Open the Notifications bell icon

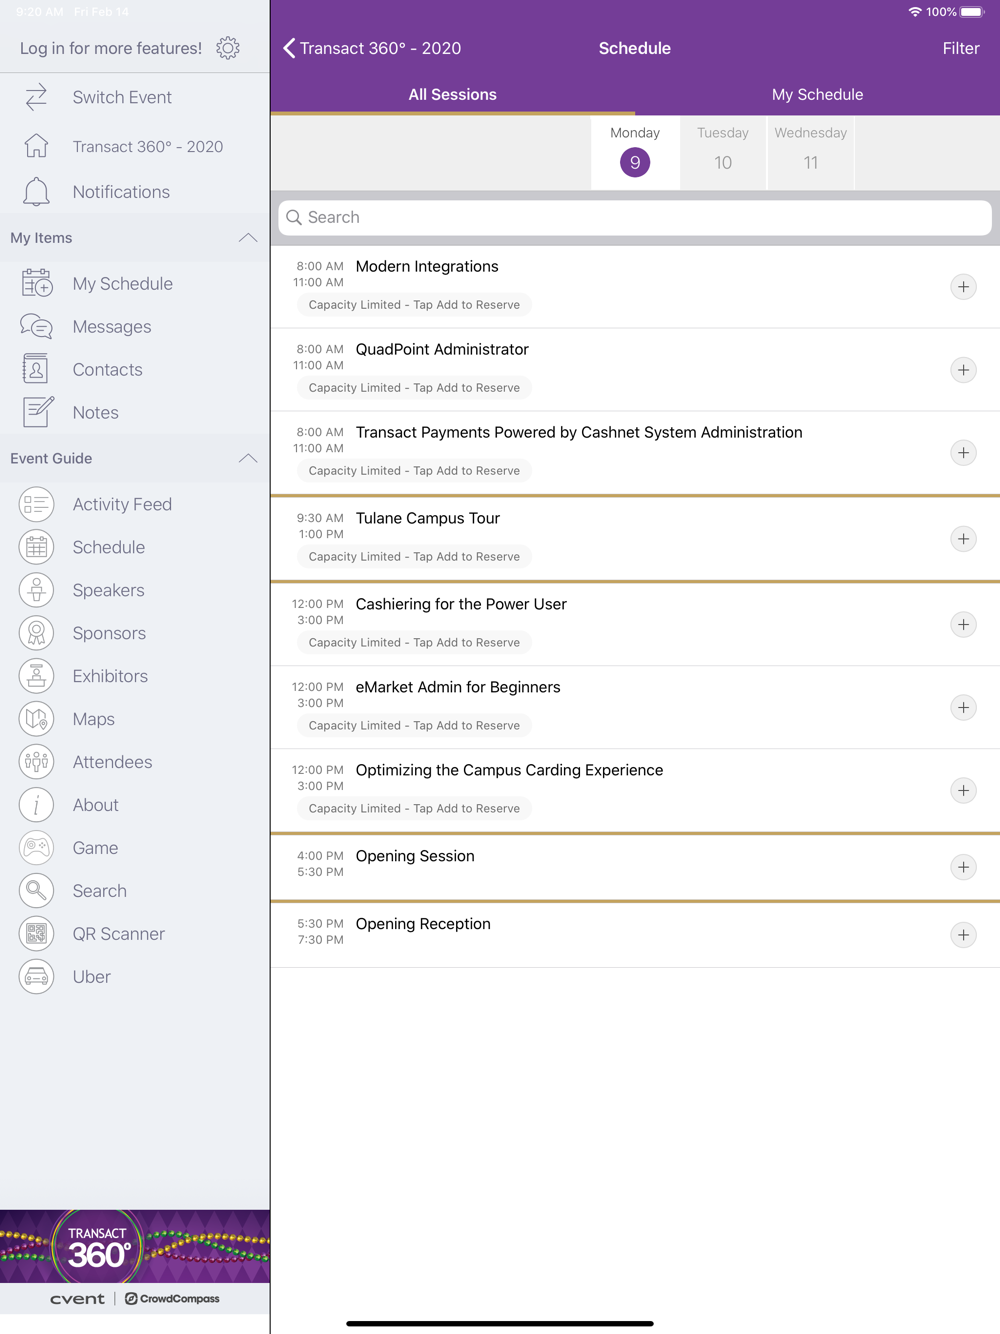click(x=36, y=192)
